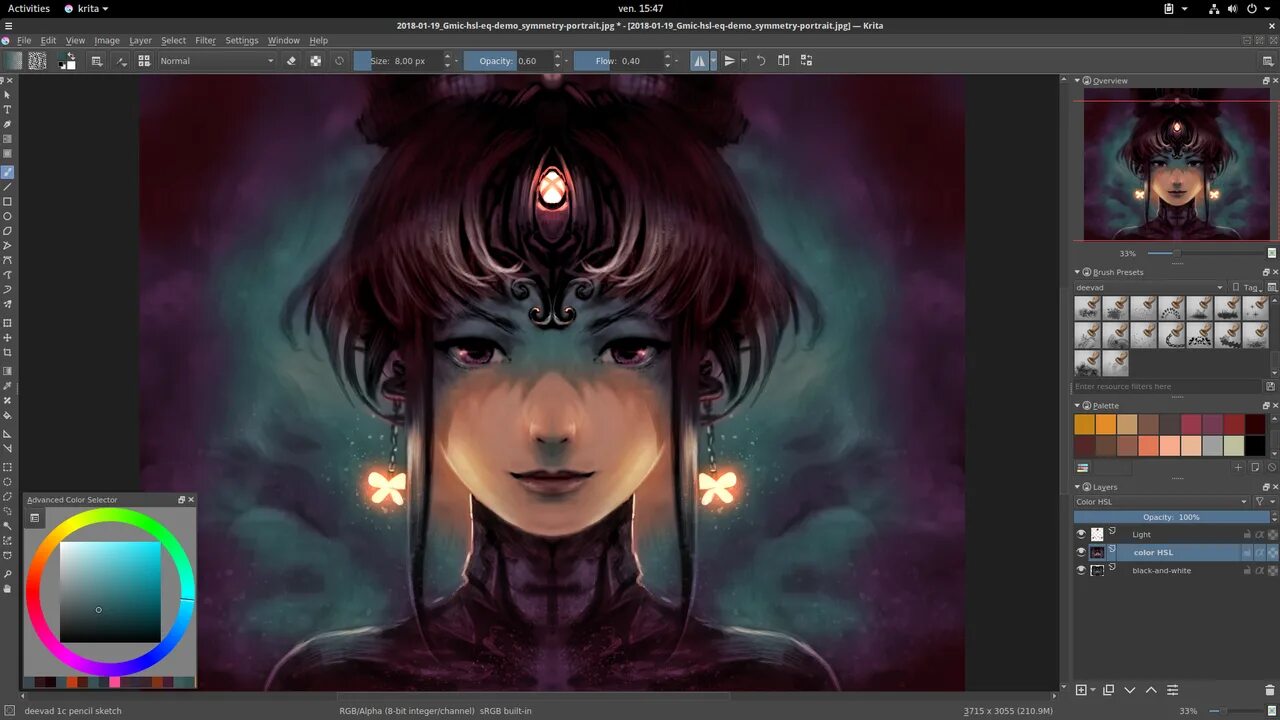Select the Line tool
The width and height of the screenshot is (1280, 720).
point(7,187)
